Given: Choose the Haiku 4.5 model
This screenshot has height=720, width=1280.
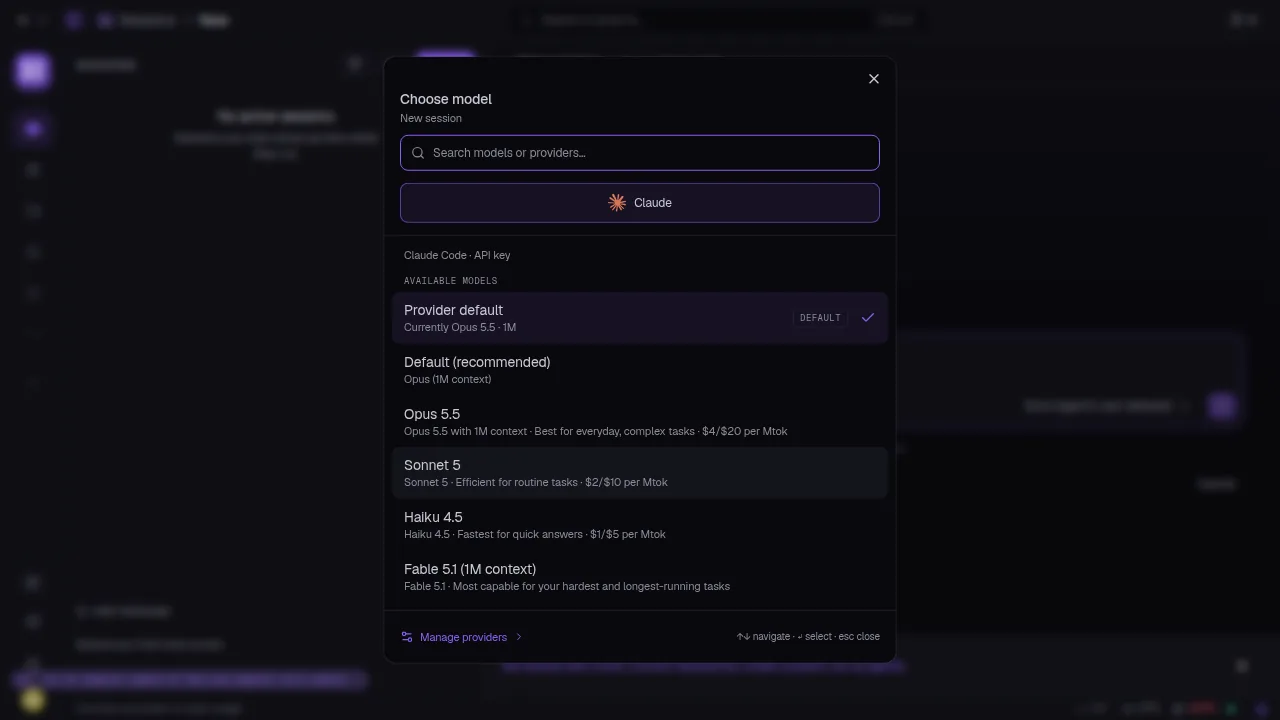Looking at the screenshot, I should point(640,525).
